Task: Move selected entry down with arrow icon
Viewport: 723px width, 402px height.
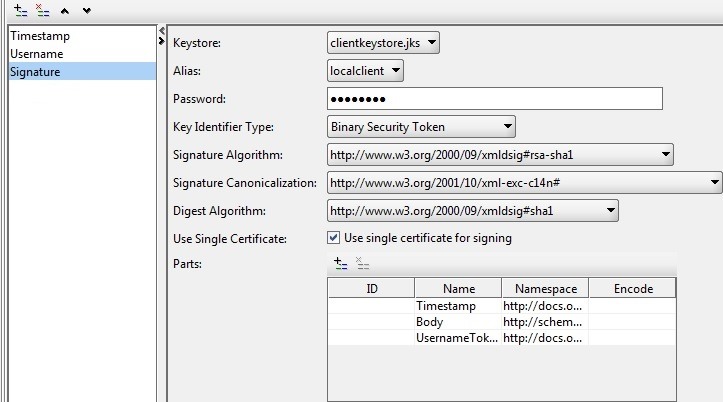Action: (x=87, y=10)
